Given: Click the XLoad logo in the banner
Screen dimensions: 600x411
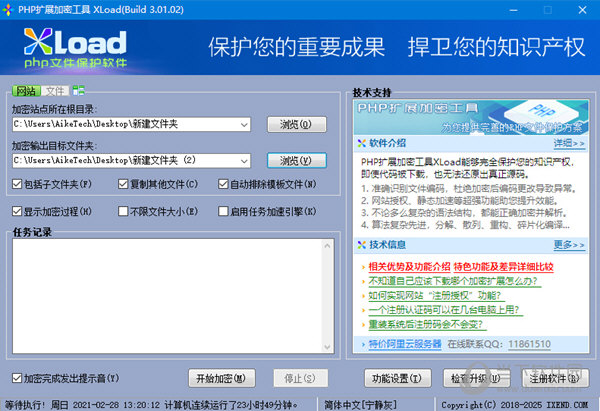Looking at the screenshot, I should (x=75, y=48).
